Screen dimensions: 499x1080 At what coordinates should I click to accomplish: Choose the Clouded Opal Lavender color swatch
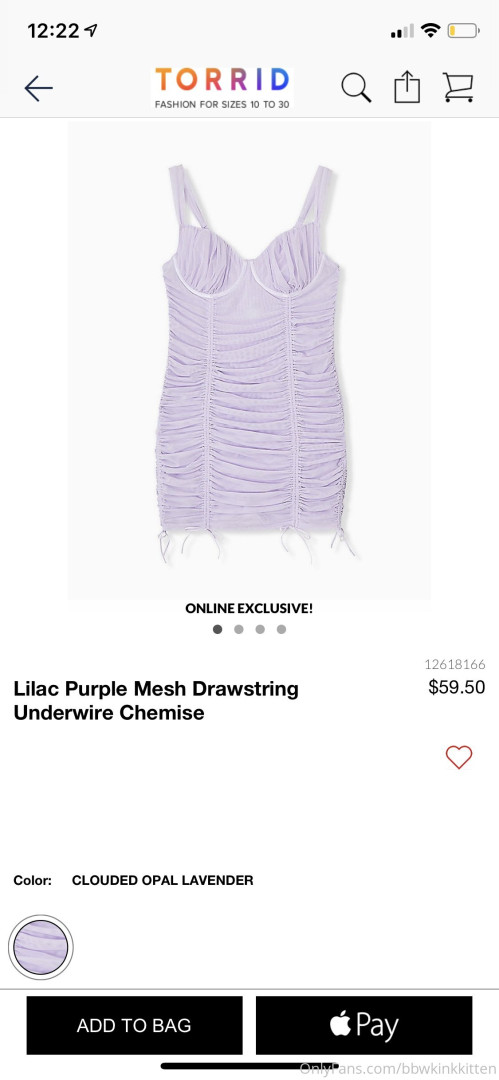coord(41,947)
